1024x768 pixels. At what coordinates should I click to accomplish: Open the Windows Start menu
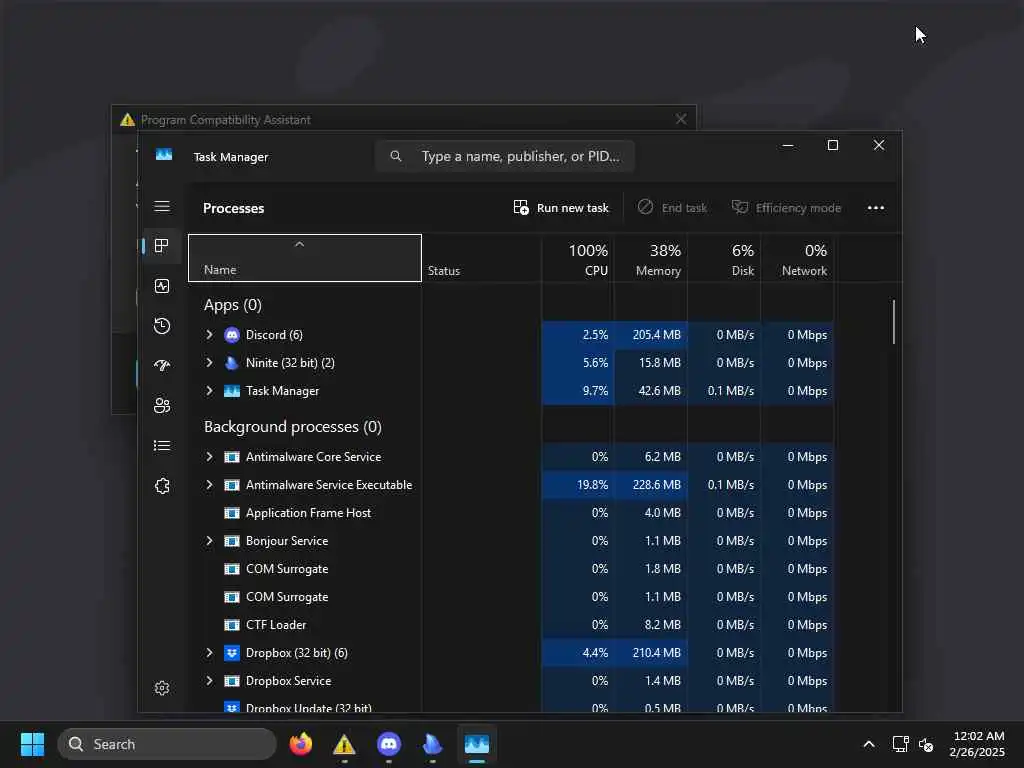[x=32, y=744]
